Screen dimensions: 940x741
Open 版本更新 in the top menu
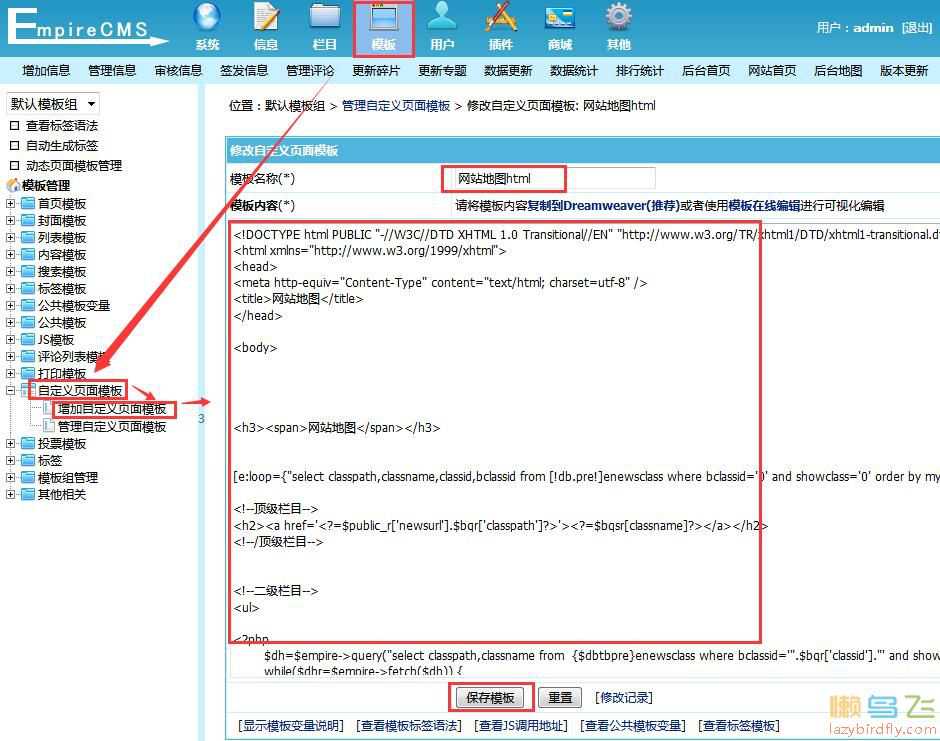pos(904,71)
